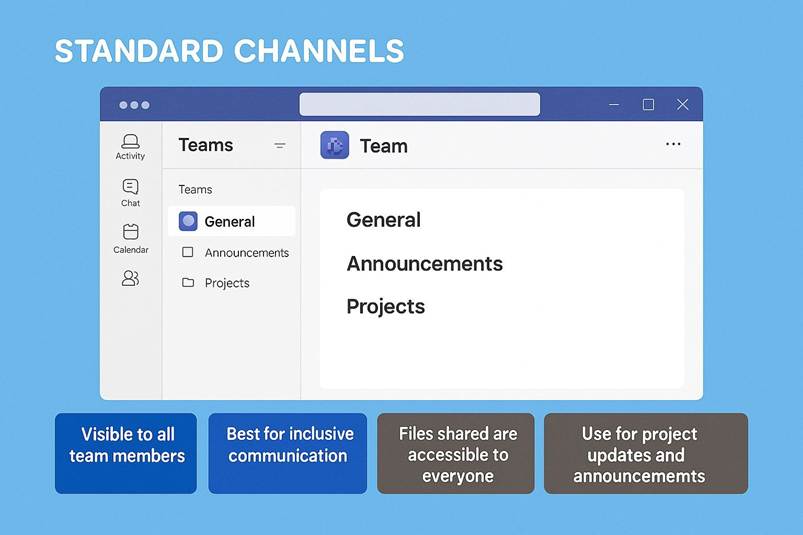This screenshot has height=535, width=803.
Task: Click the purple Team avatar icon
Action: pos(334,145)
